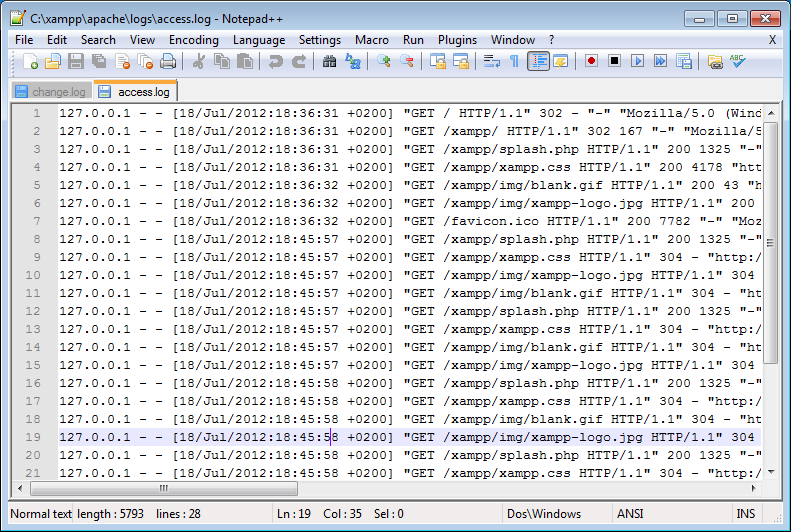The image size is (791, 532).
Task: Click 'length : 5793' status entry
Action: [110, 514]
